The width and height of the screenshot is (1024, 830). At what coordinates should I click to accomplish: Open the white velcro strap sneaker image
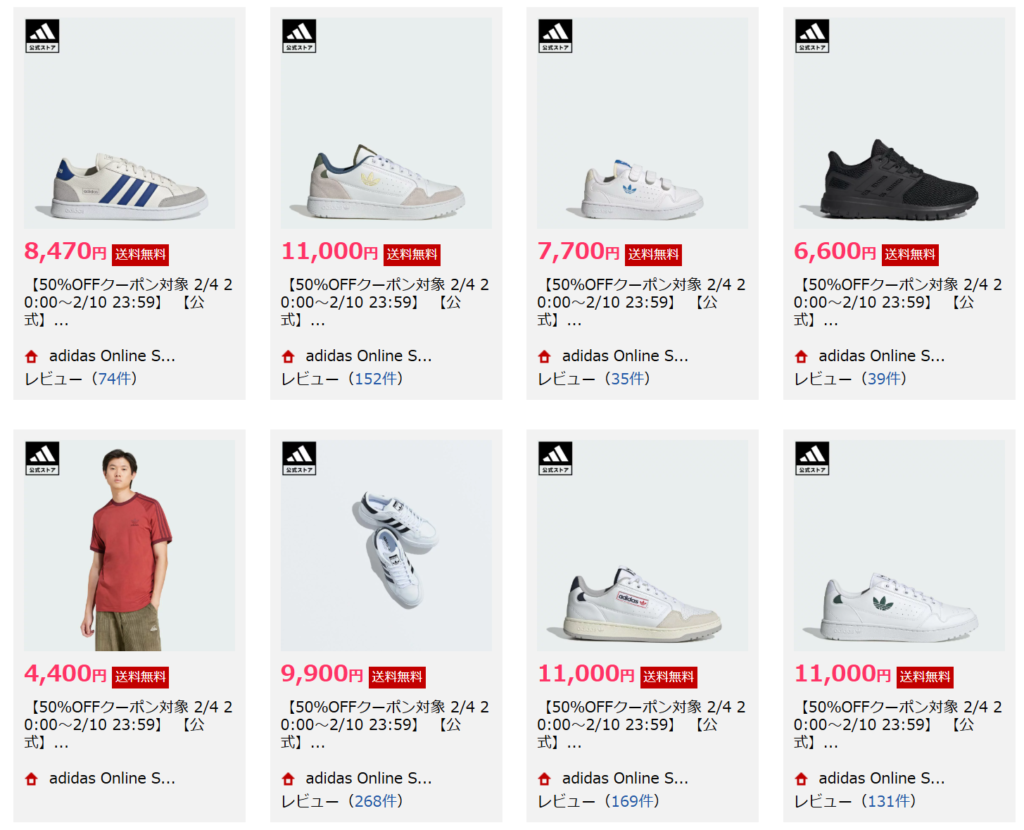(x=641, y=190)
